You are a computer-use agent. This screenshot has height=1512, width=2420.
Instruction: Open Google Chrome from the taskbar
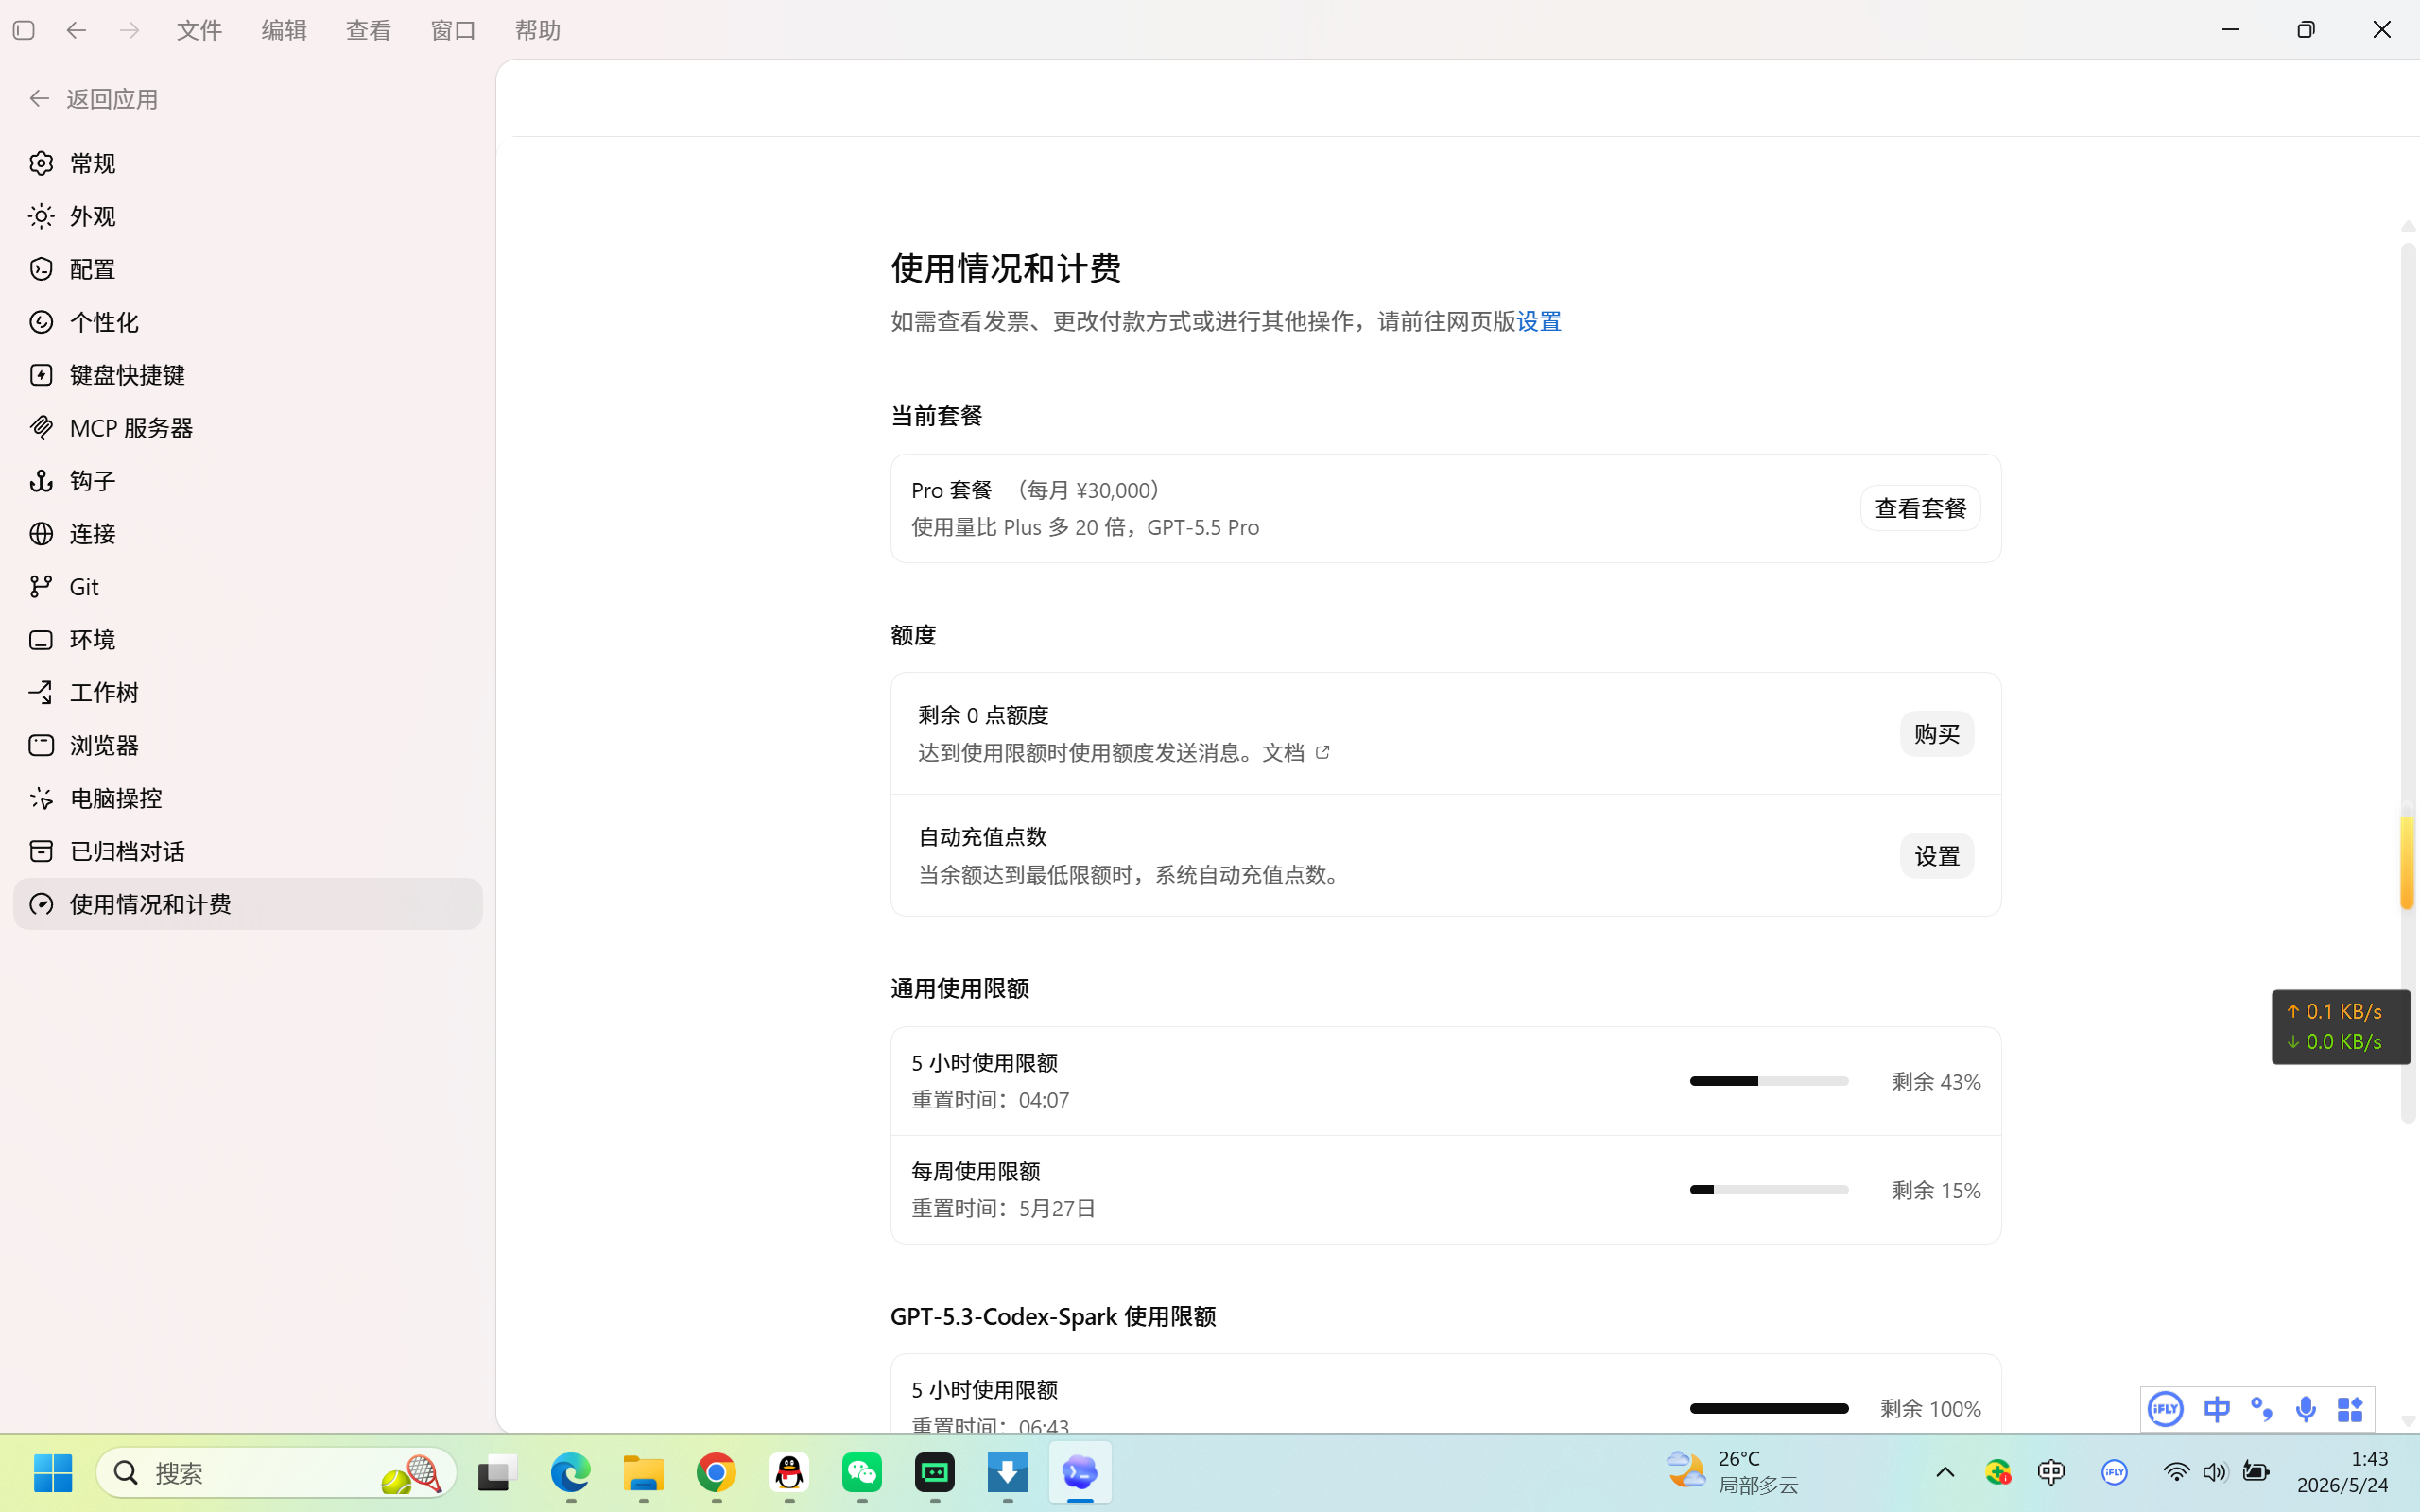[x=717, y=1473]
